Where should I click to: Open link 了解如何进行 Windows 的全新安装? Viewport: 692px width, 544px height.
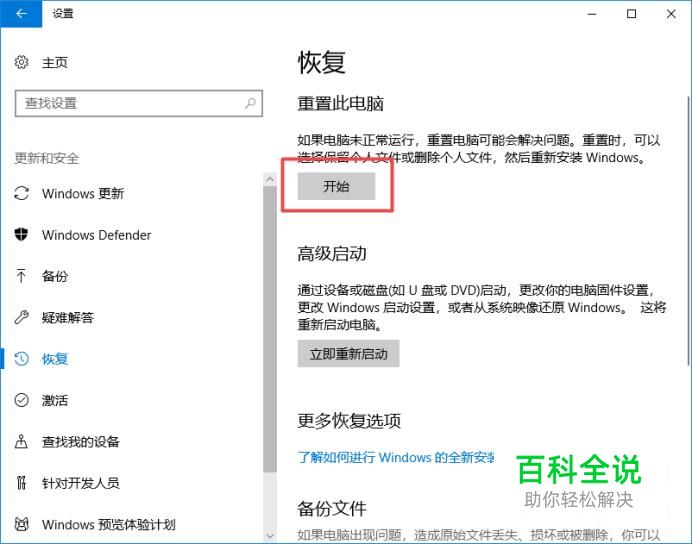(396, 457)
